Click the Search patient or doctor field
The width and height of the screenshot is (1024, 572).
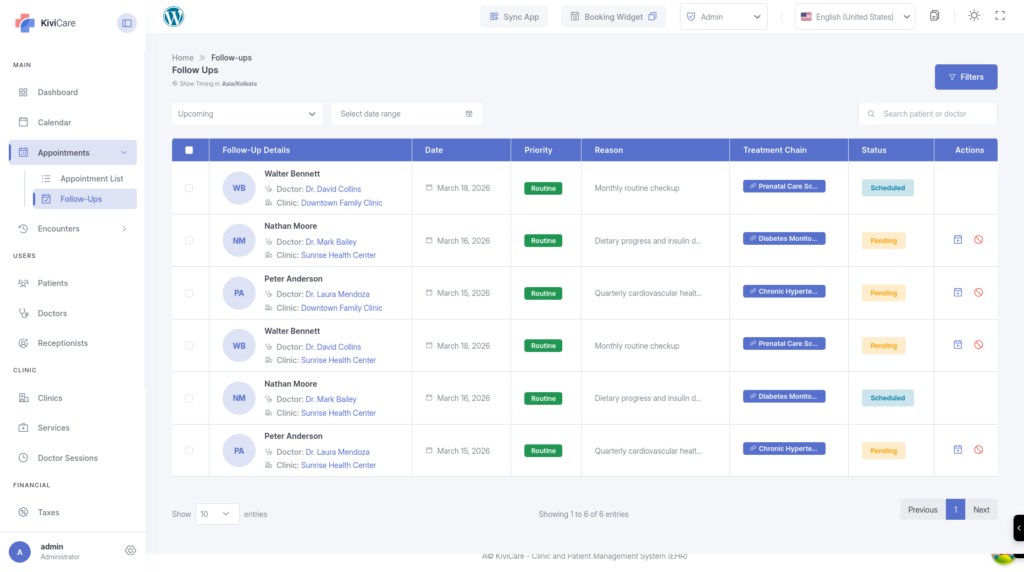927,114
